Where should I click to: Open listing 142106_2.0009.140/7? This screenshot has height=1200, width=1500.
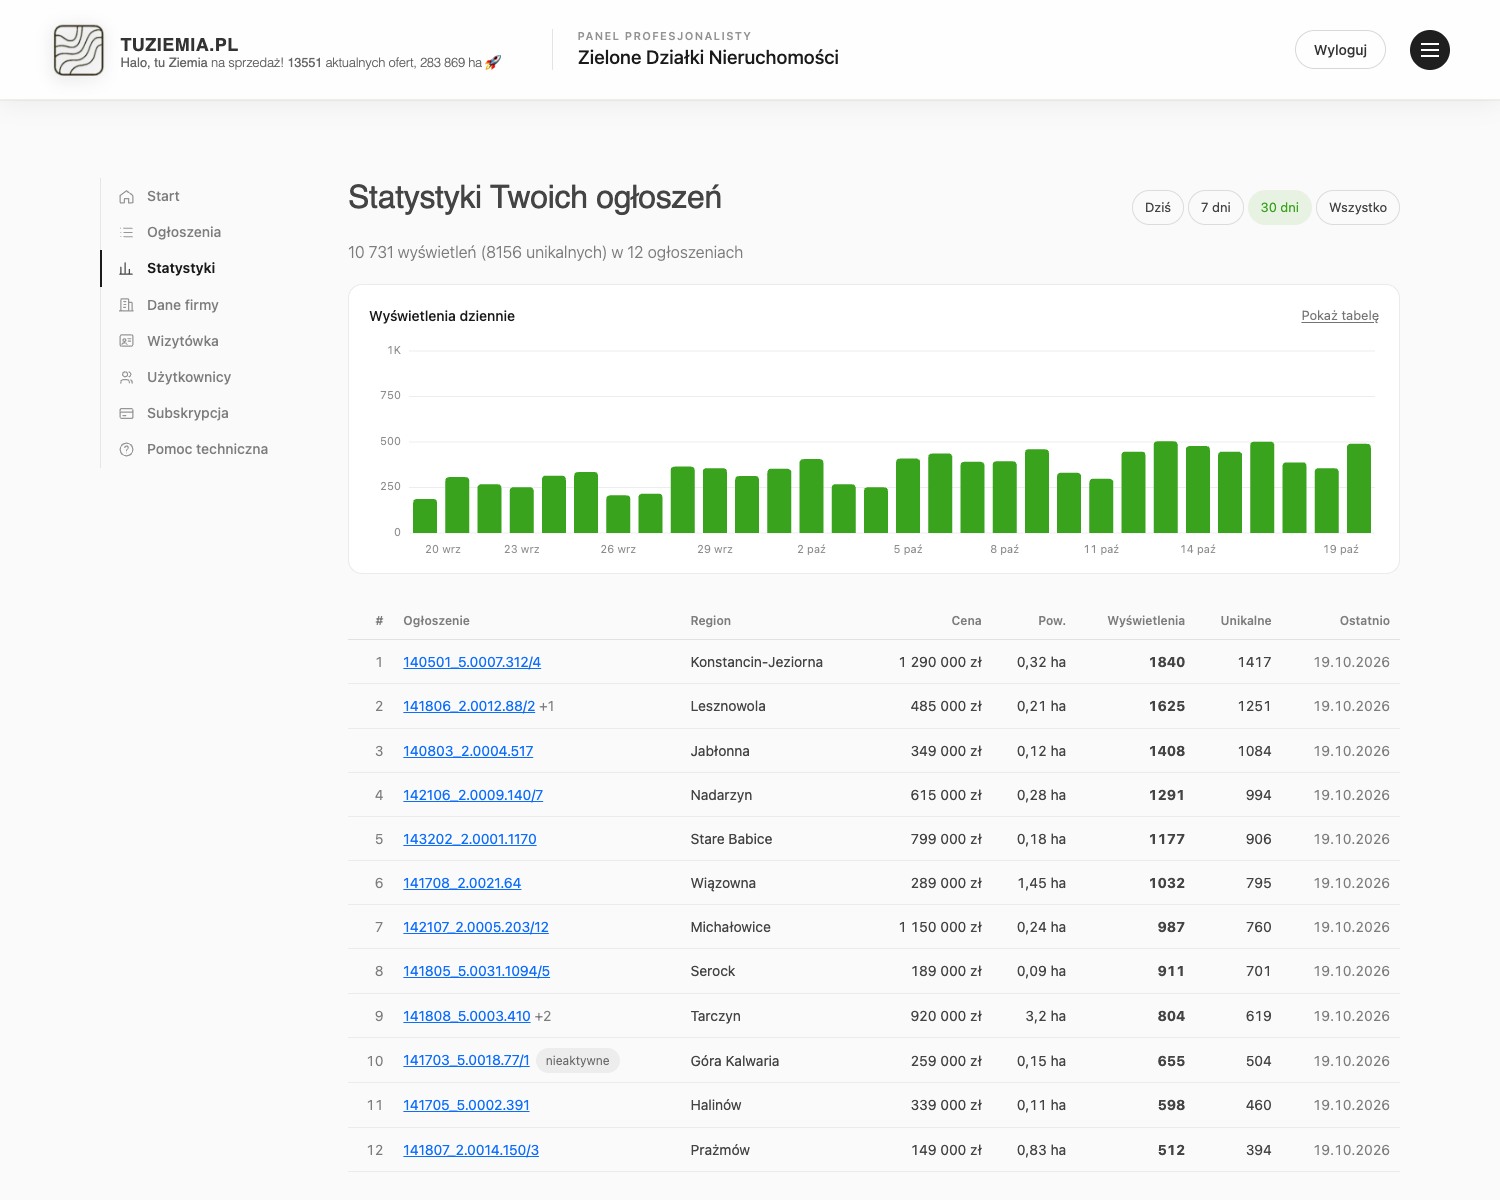tap(473, 795)
